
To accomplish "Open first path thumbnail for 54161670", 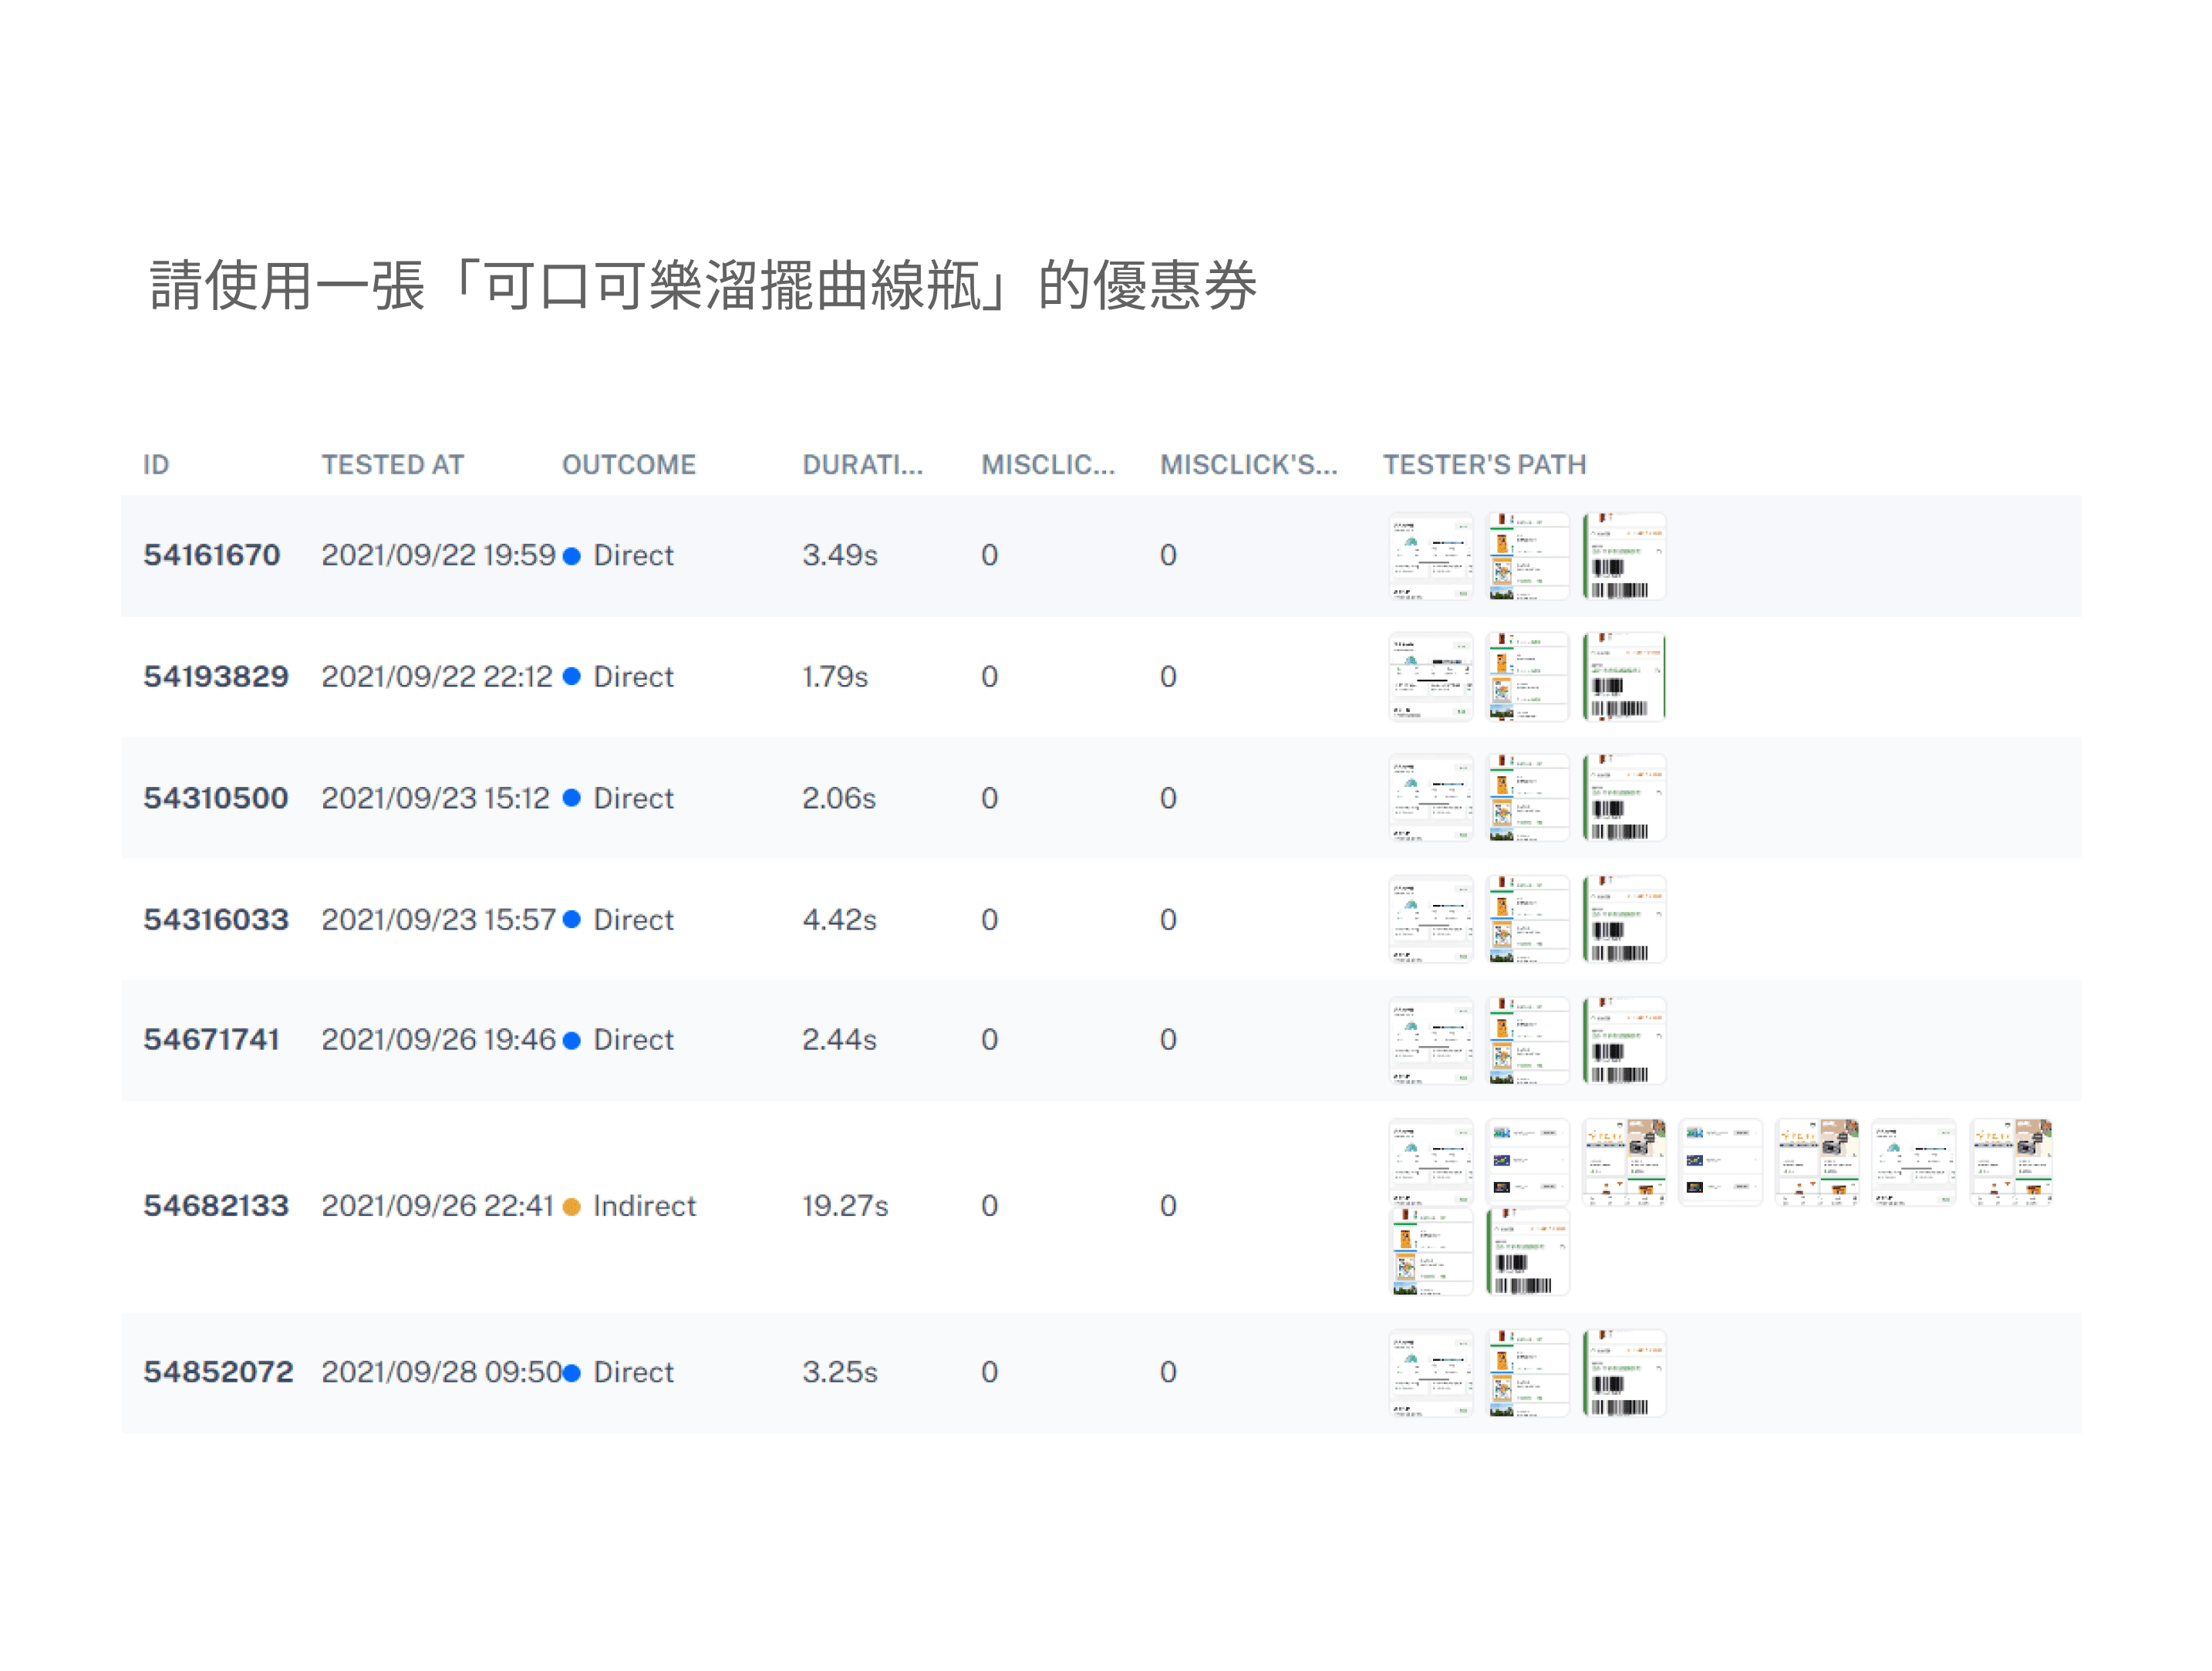I will click(1430, 556).
